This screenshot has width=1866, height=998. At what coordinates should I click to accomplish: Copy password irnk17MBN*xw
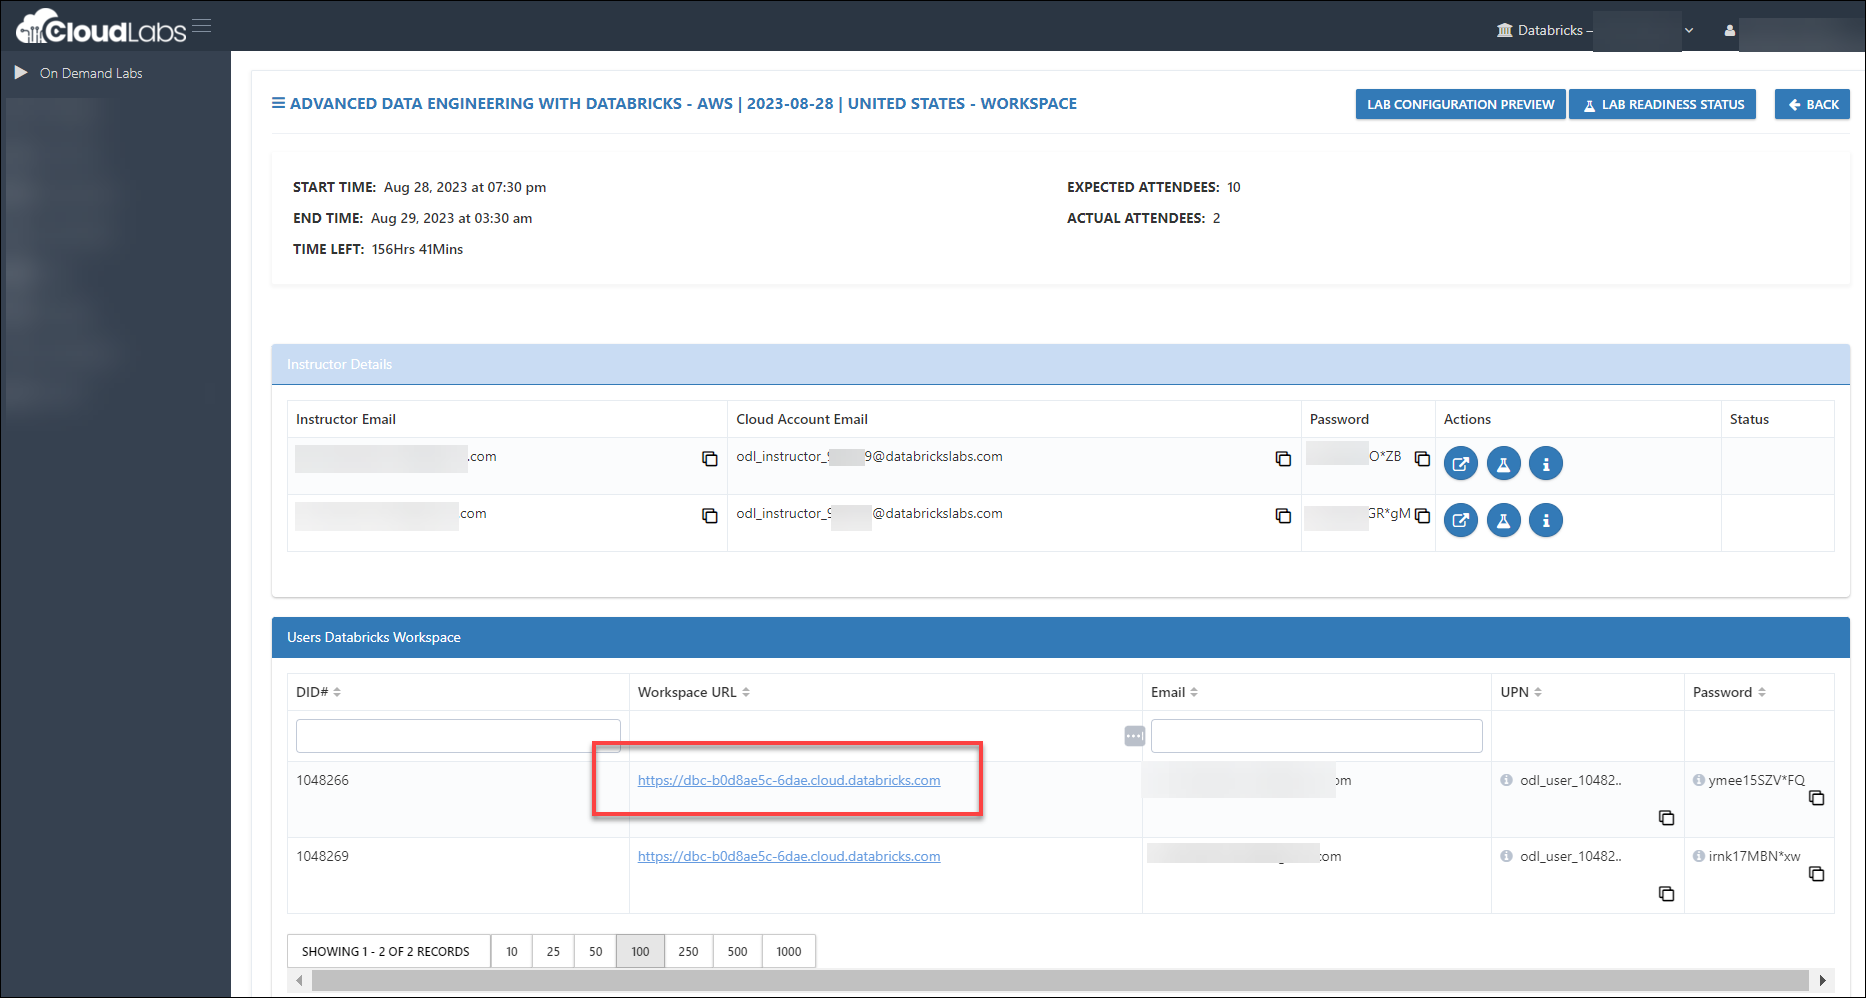tap(1817, 874)
